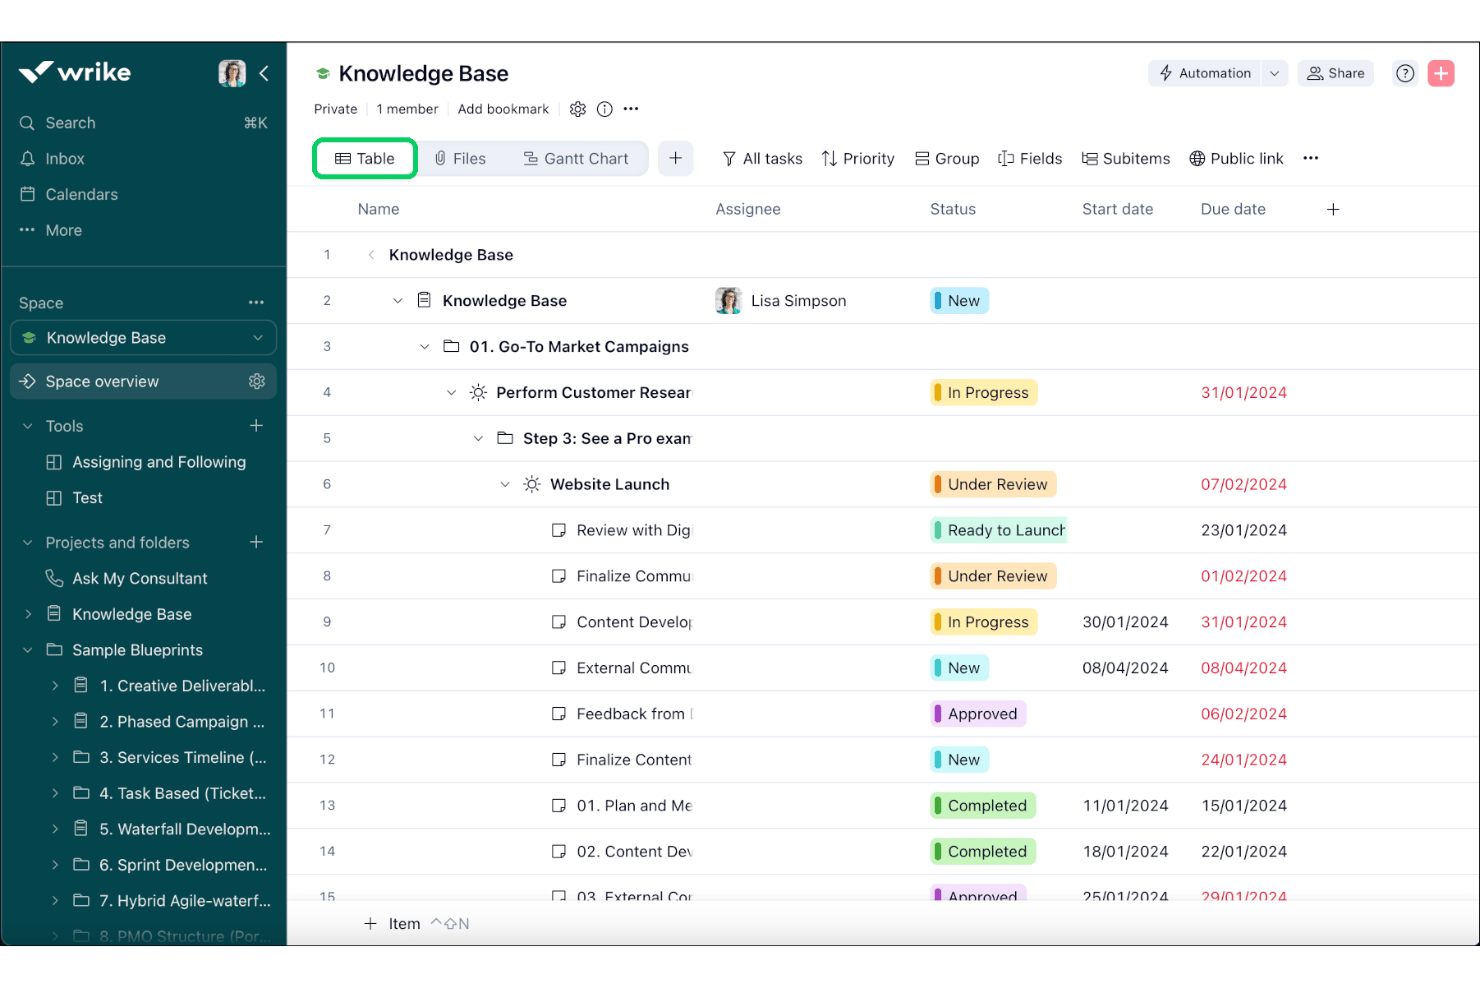Add a column with plus icon
This screenshot has height=987, width=1480.
click(x=1333, y=209)
